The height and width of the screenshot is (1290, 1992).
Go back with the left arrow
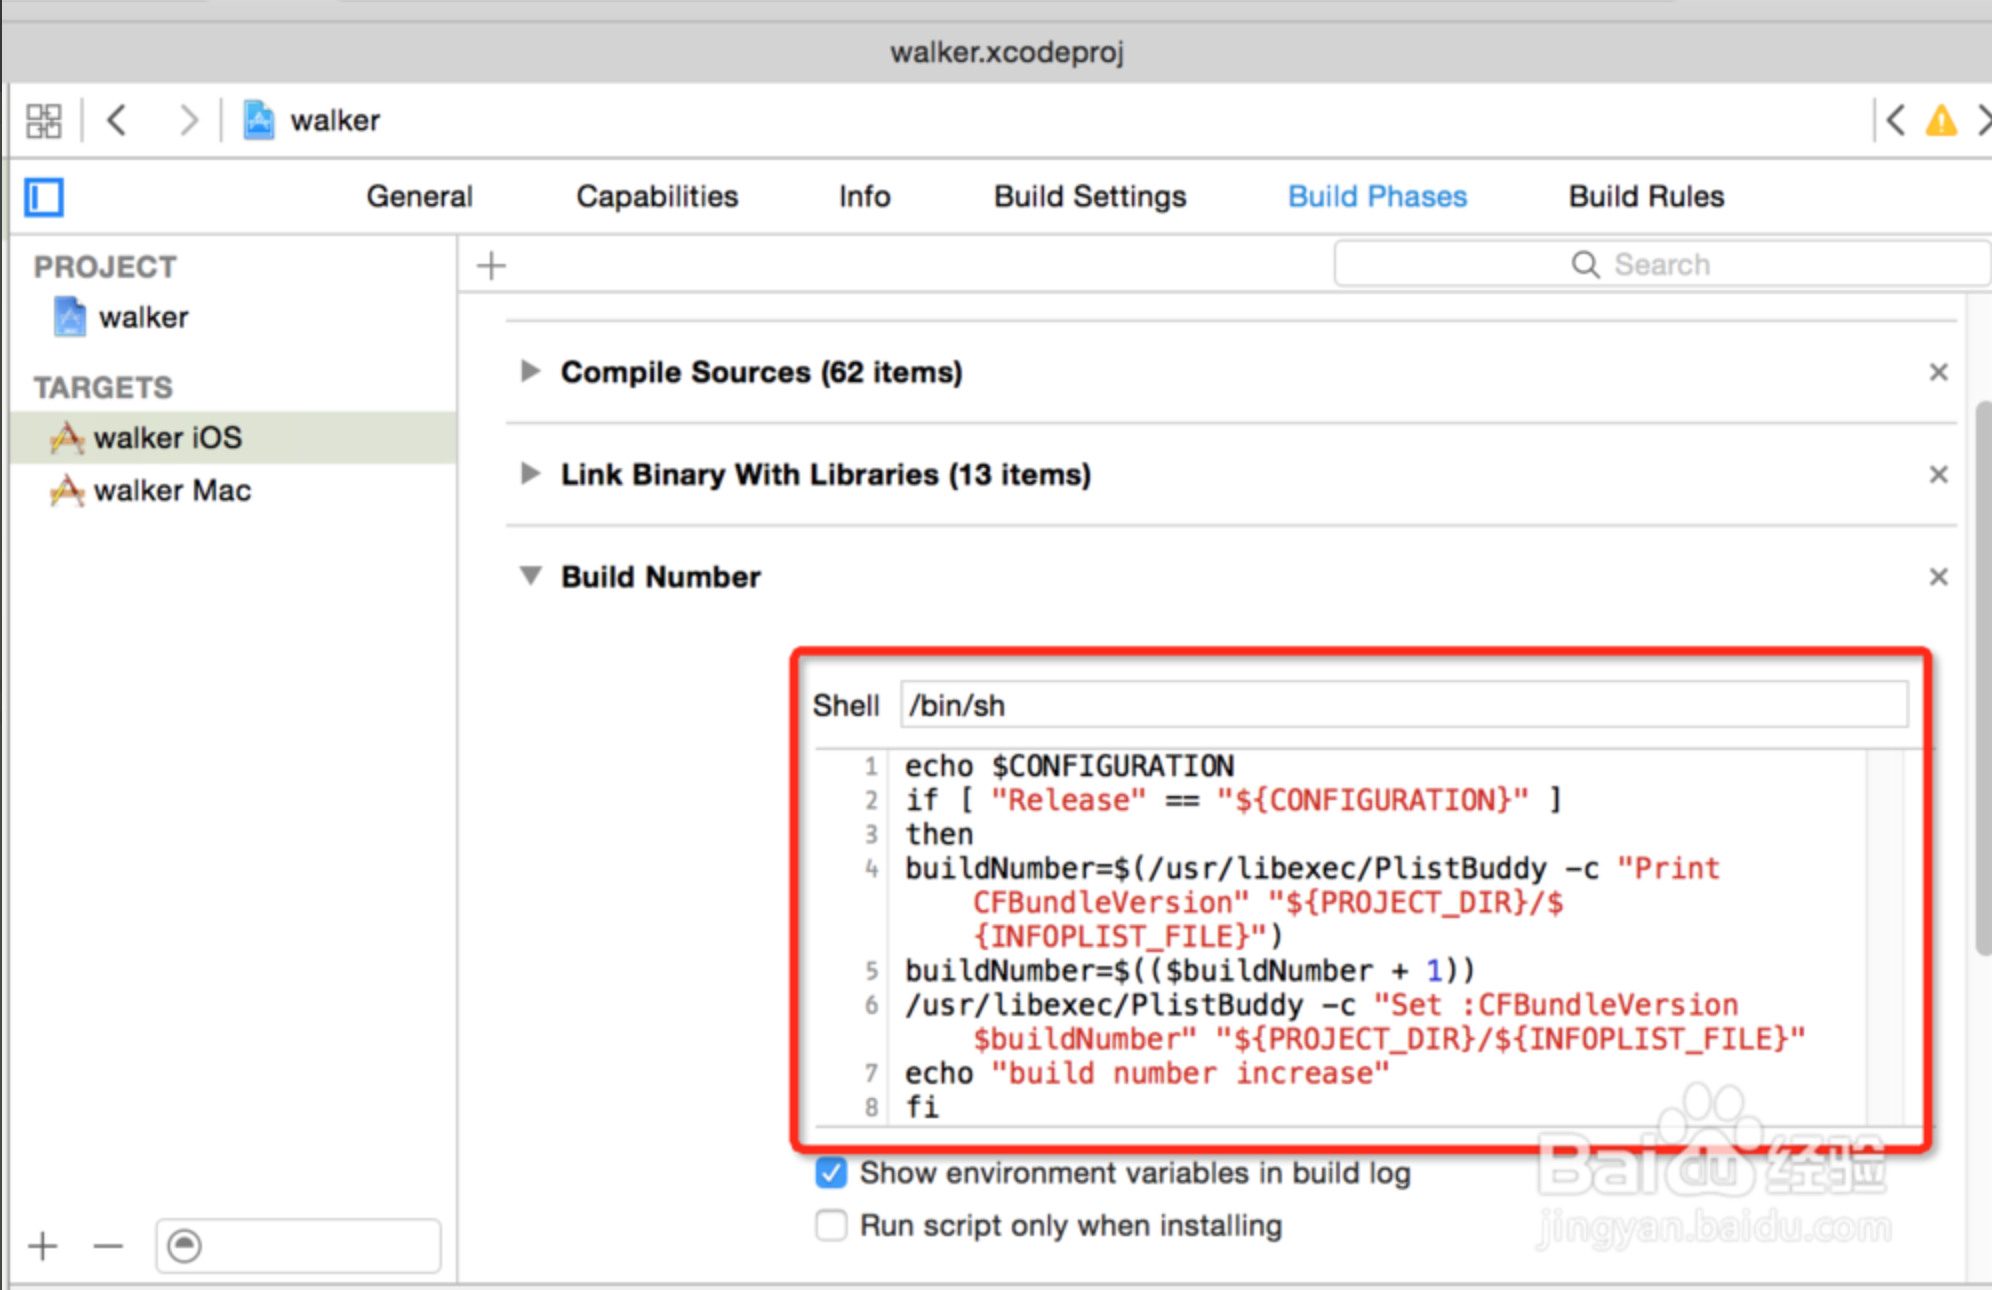pyautogui.click(x=116, y=121)
